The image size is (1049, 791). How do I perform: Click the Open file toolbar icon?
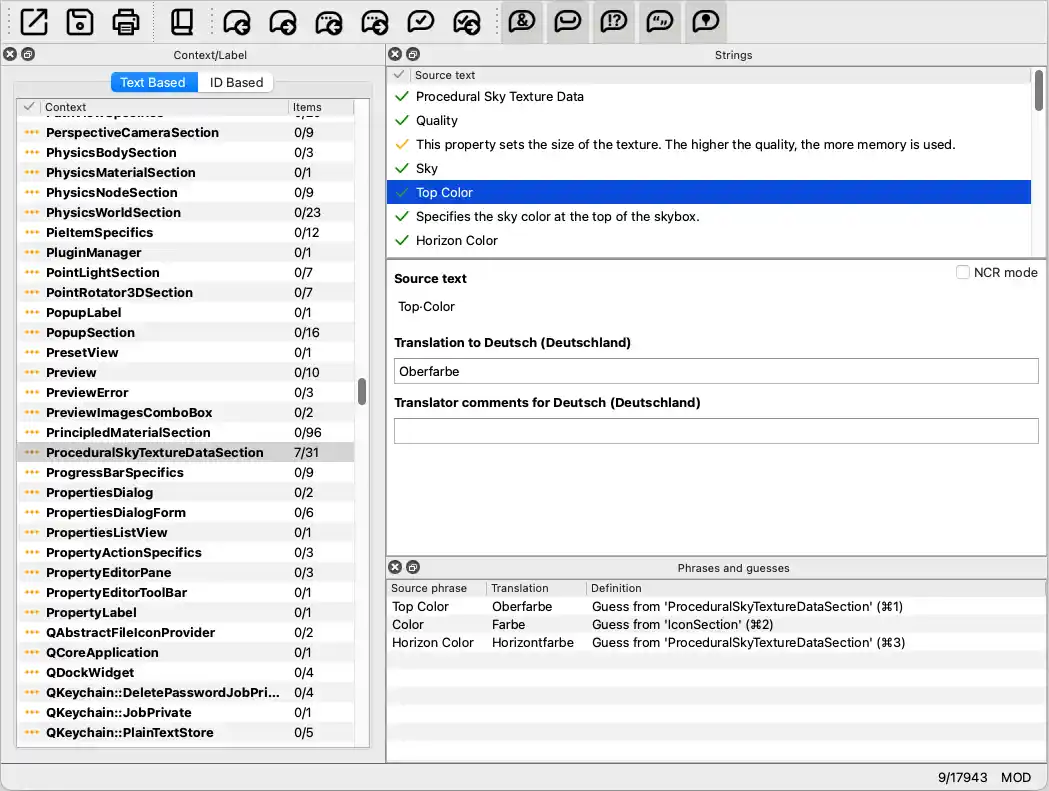pos(34,21)
